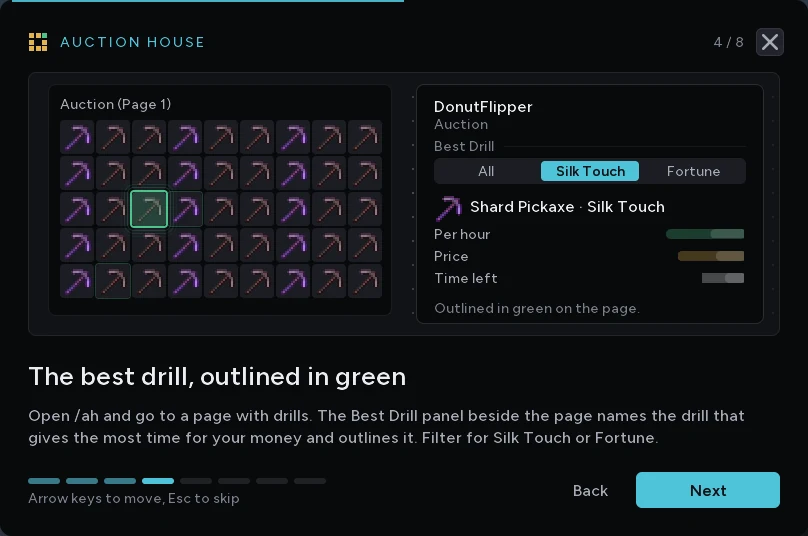The height and width of the screenshot is (536, 808).
Task: Pick the purple pickaxe in row one, column four
Action: coord(185,137)
